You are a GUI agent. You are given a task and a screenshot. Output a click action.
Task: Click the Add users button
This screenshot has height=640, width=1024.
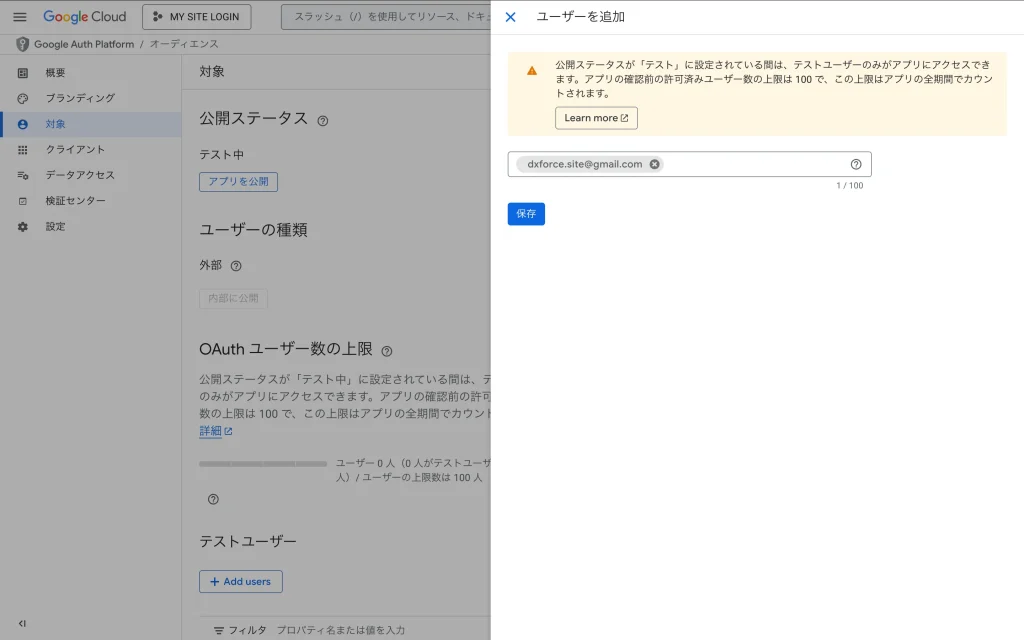(x=241, y=581)
